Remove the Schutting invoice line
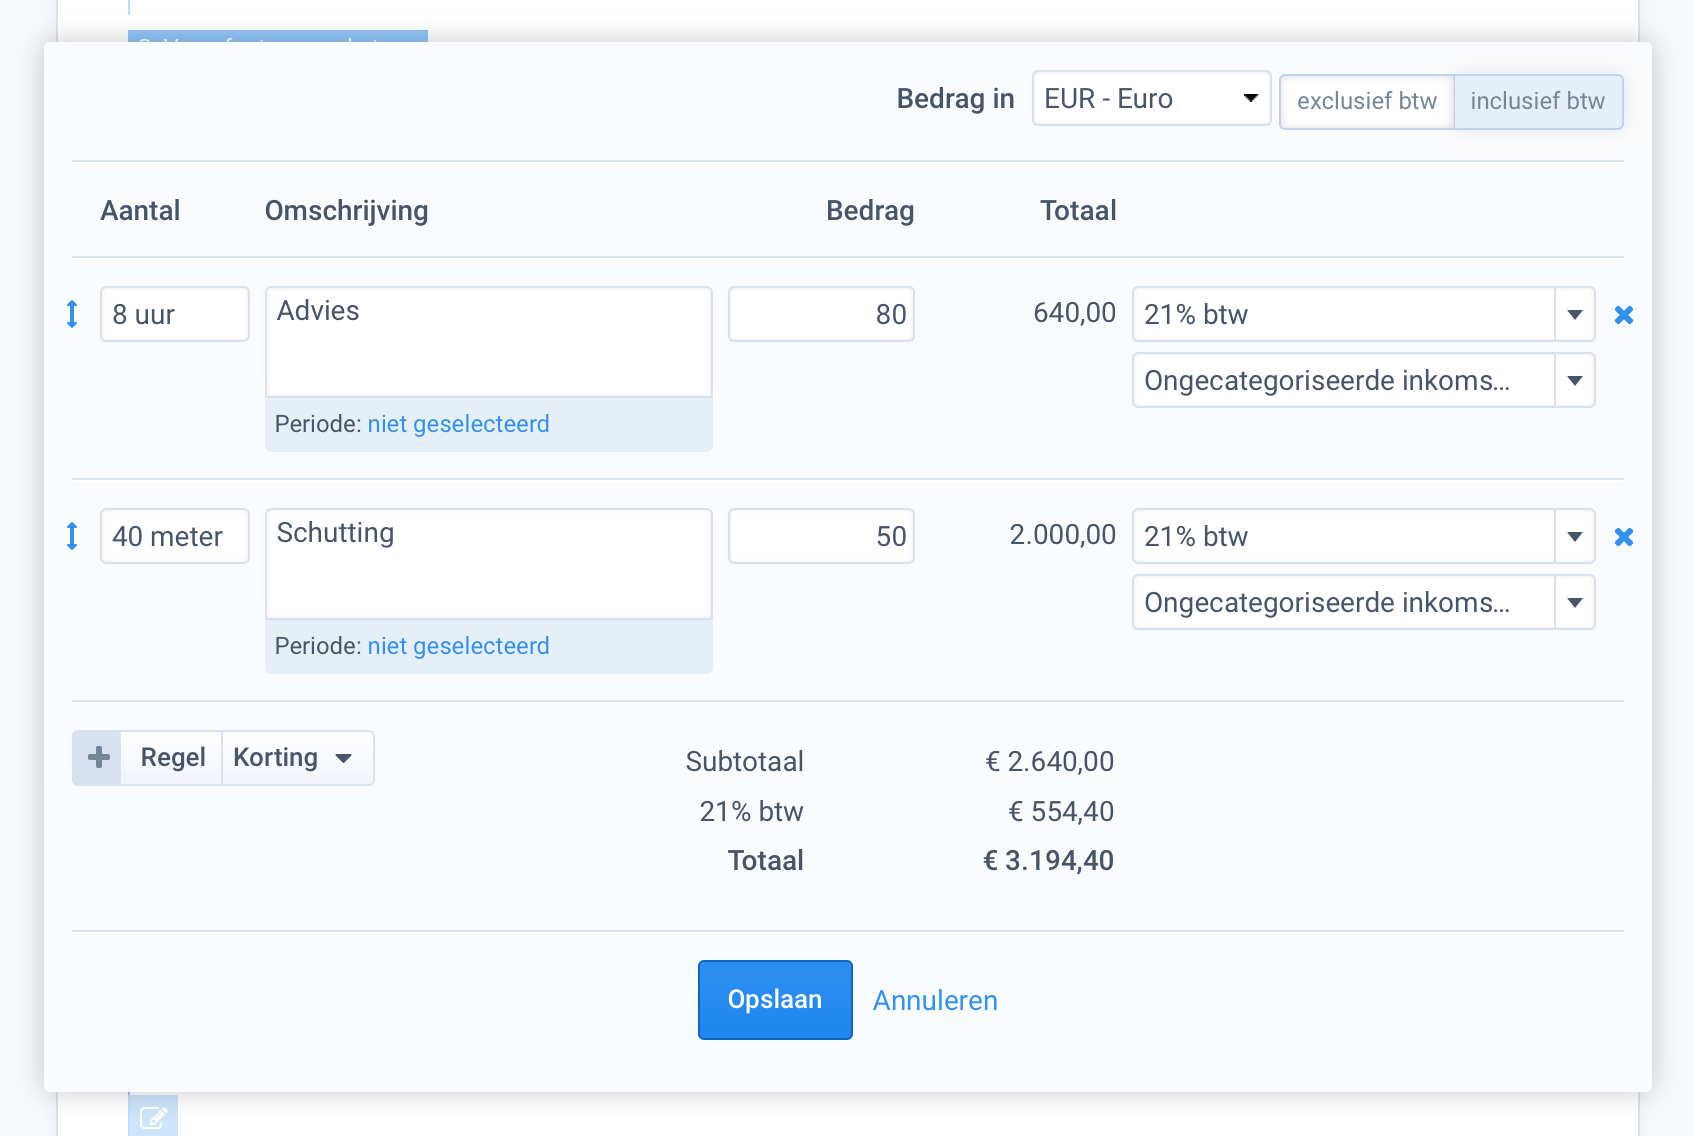 [x=1624, y=537]
